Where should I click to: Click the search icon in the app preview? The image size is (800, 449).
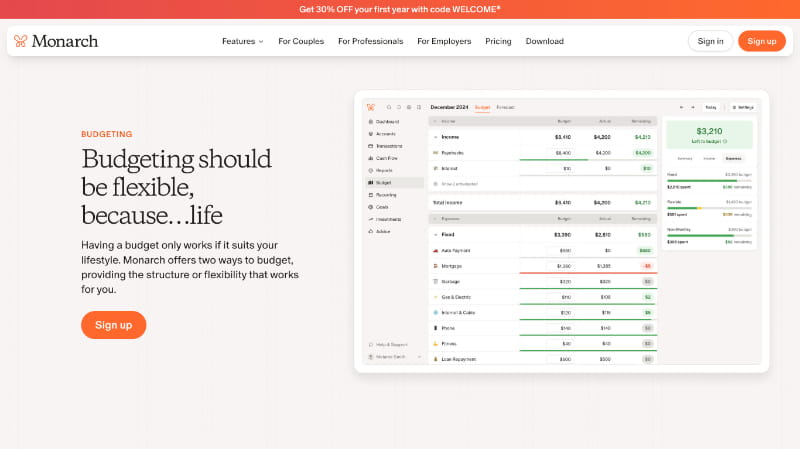(x=389, y=107)
